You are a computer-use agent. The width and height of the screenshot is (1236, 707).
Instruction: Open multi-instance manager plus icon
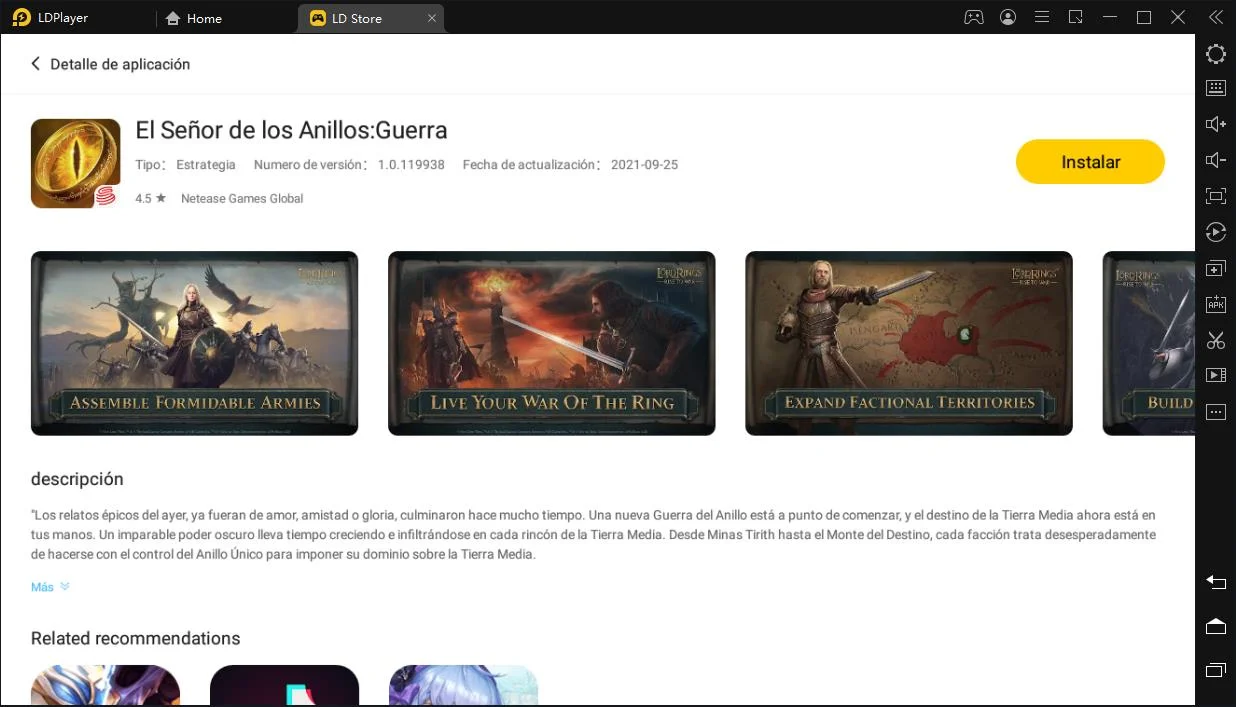click(1216, 268)
